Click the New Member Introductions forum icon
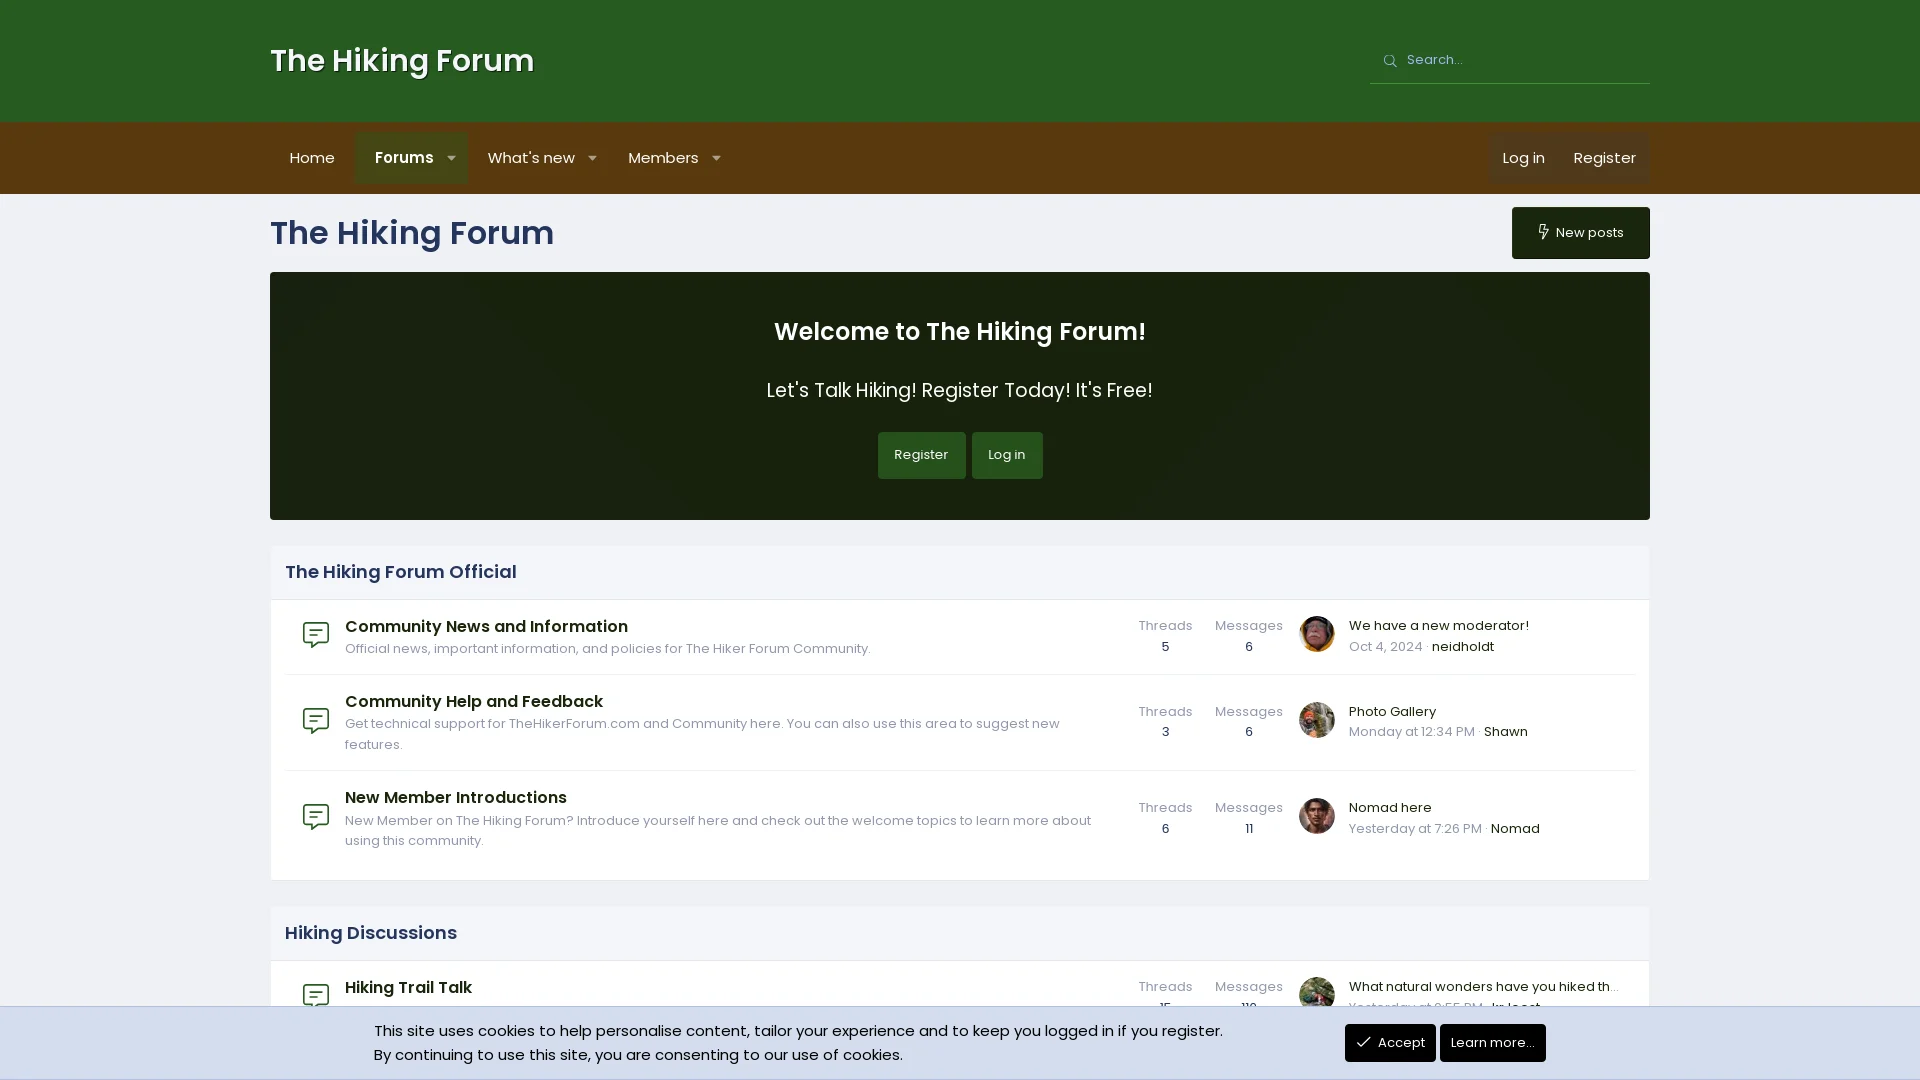The image size is (1920, 1080). [x=315, y=816]
